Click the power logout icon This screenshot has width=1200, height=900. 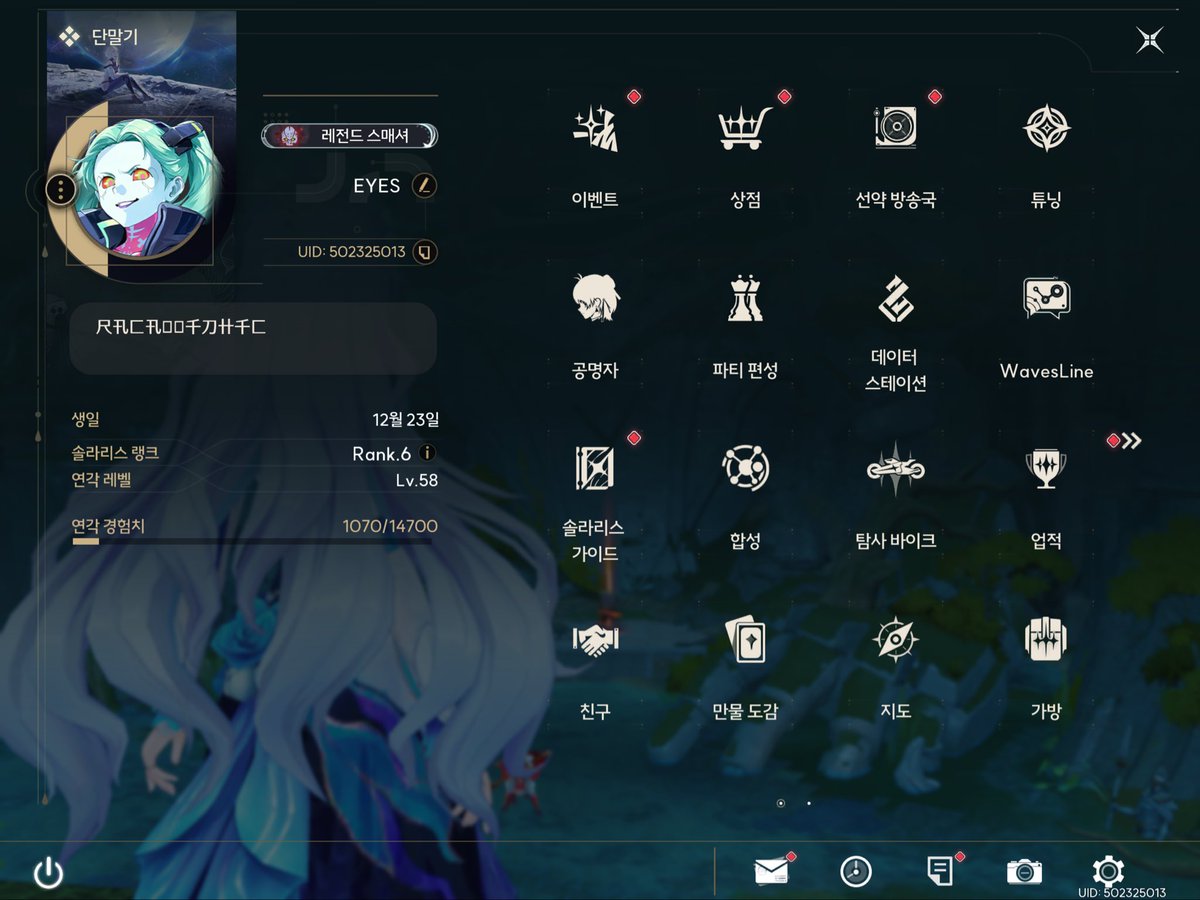(48, 874)
